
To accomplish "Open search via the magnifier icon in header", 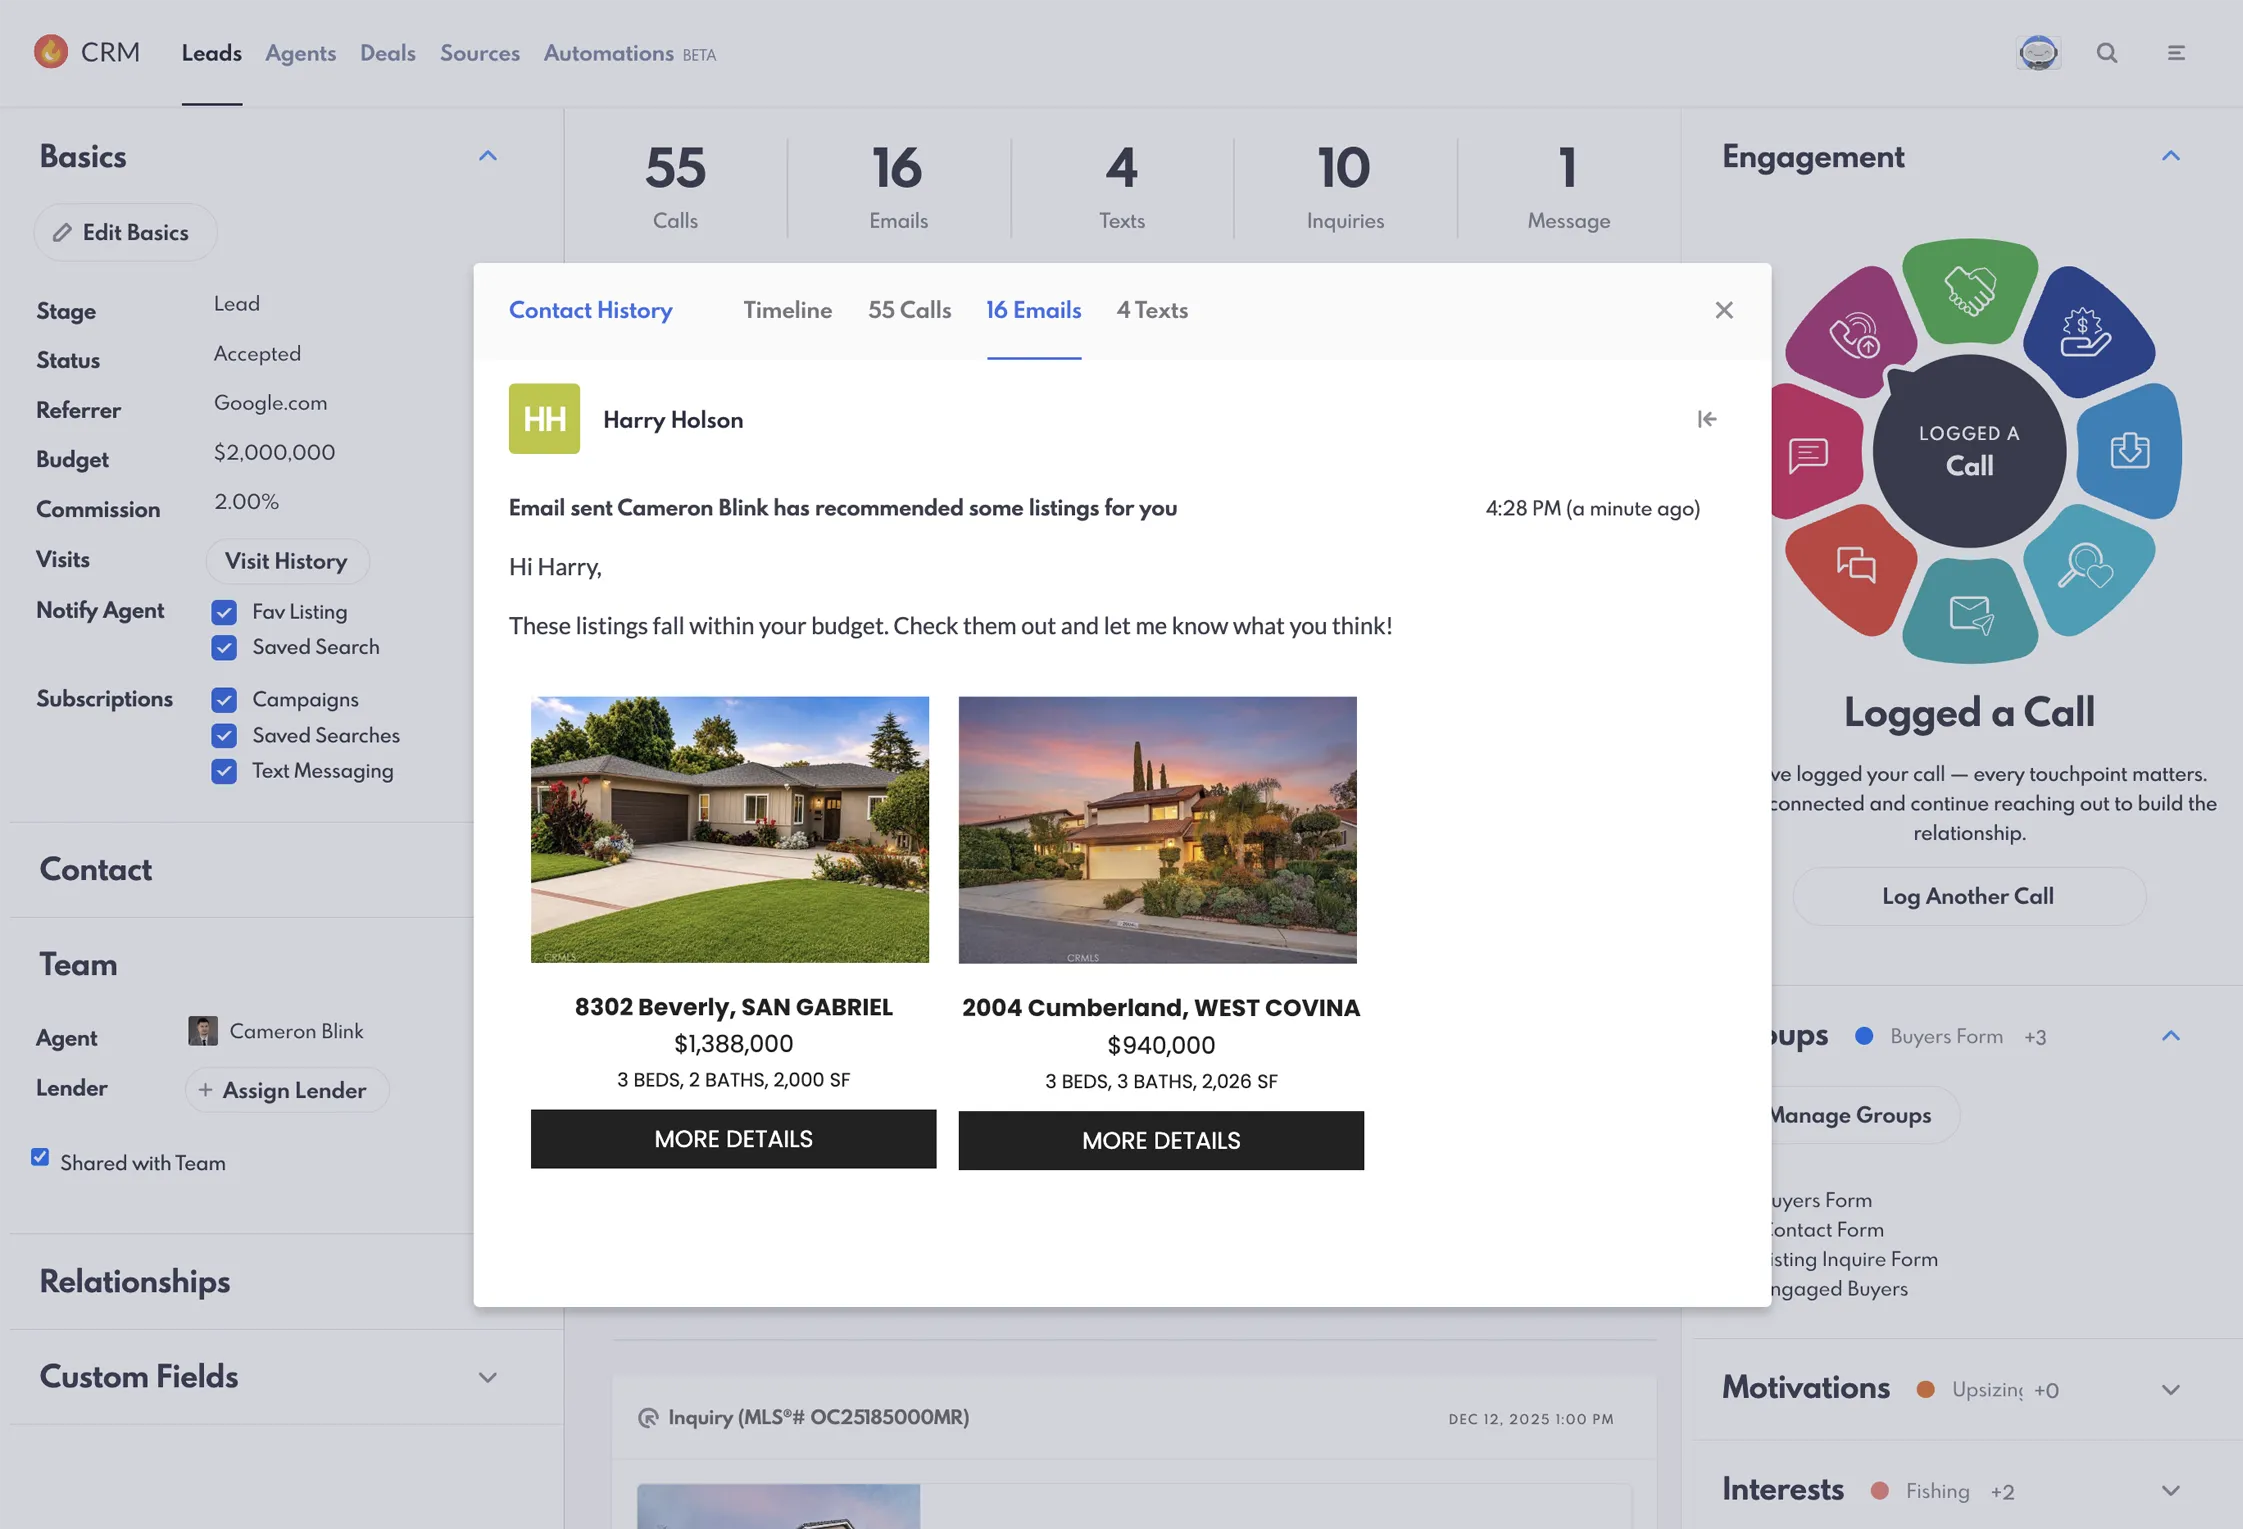I will click(2107, 53).
